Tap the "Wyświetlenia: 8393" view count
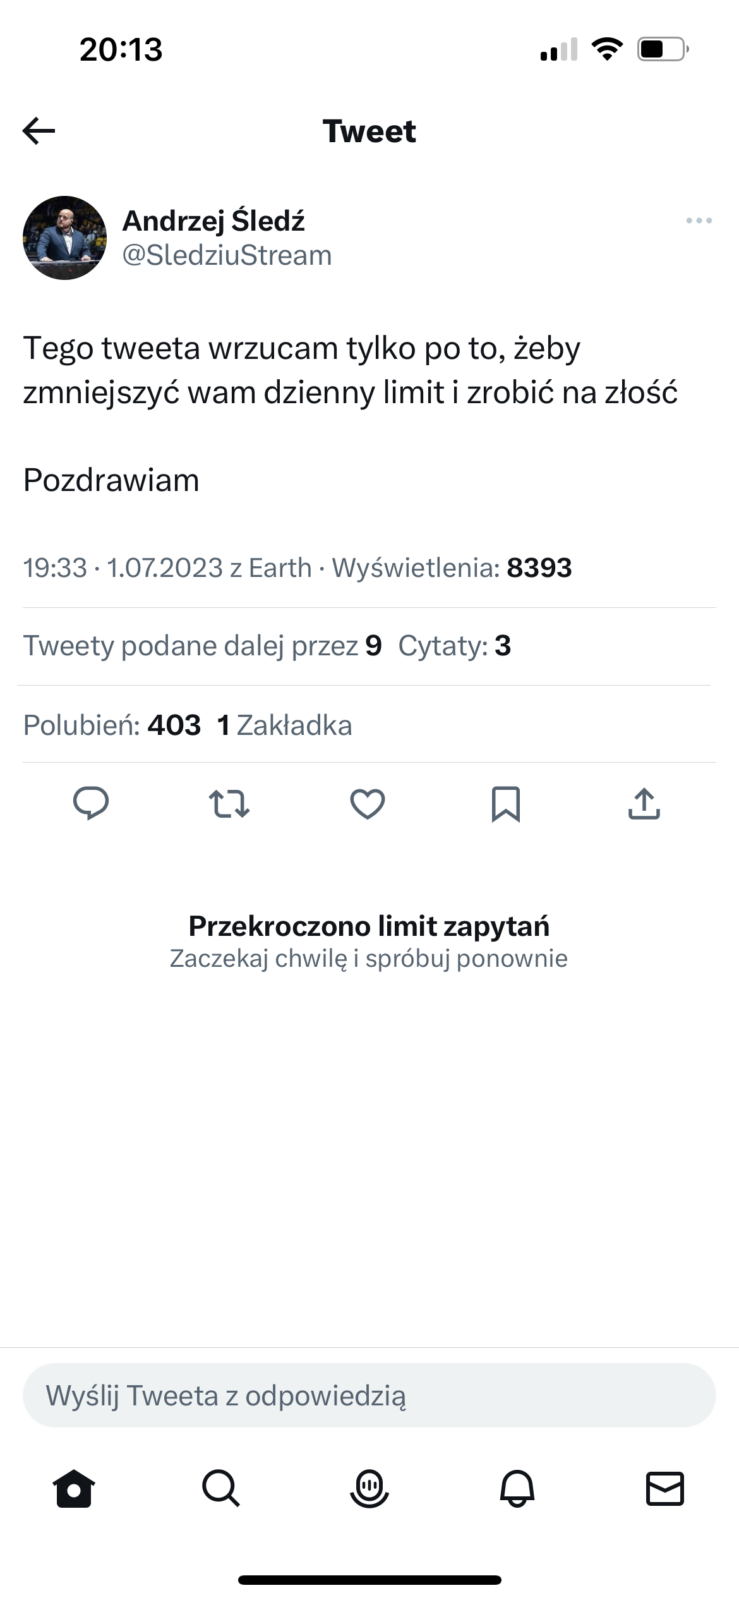 click(x=452, y=568)
